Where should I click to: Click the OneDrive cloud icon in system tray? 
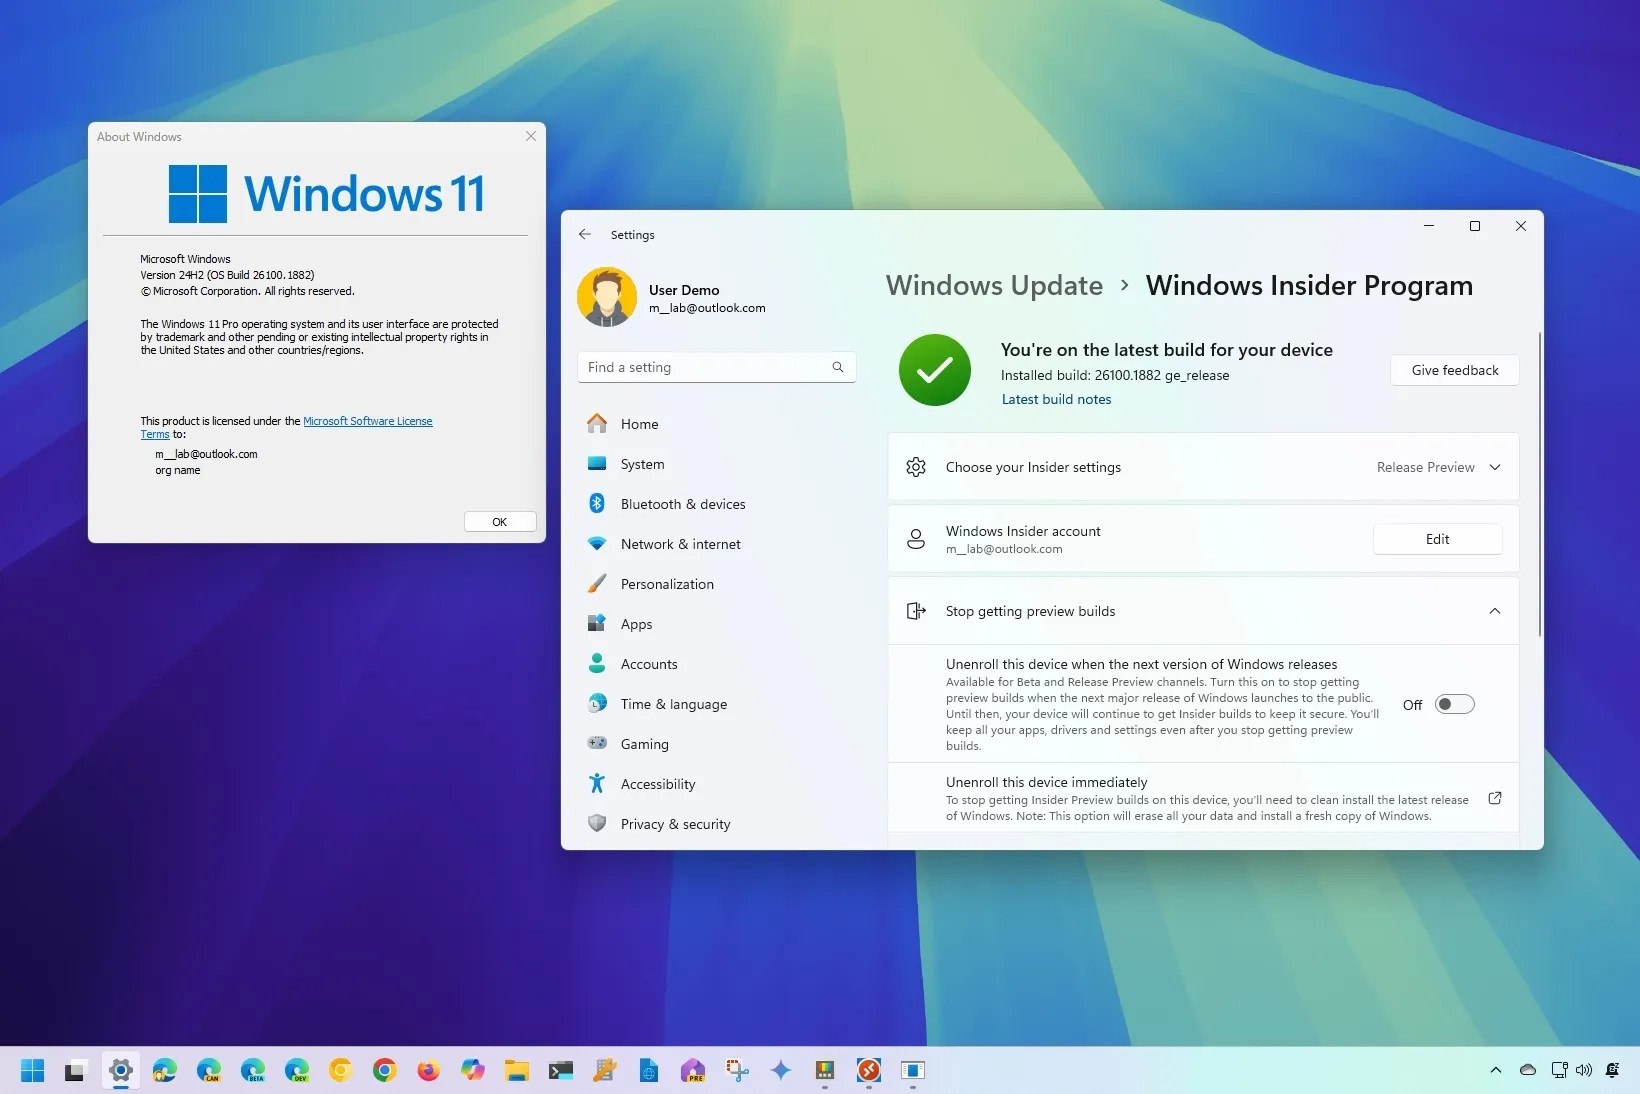(1527, 1071)
